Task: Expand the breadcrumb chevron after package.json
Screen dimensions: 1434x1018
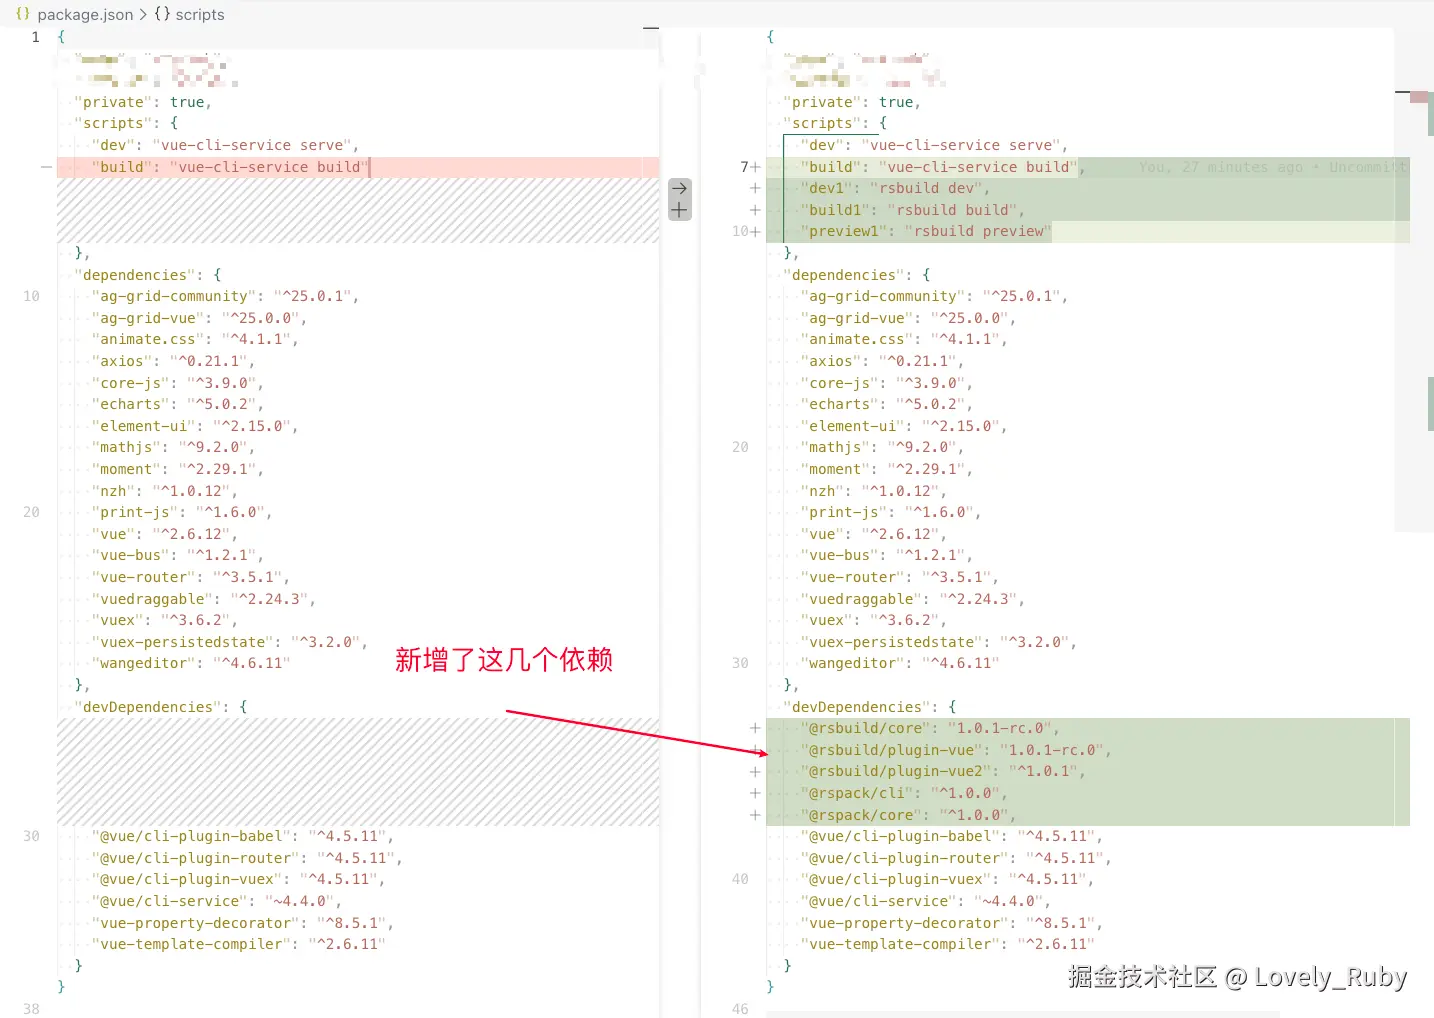Action: (x=143, y=14)
